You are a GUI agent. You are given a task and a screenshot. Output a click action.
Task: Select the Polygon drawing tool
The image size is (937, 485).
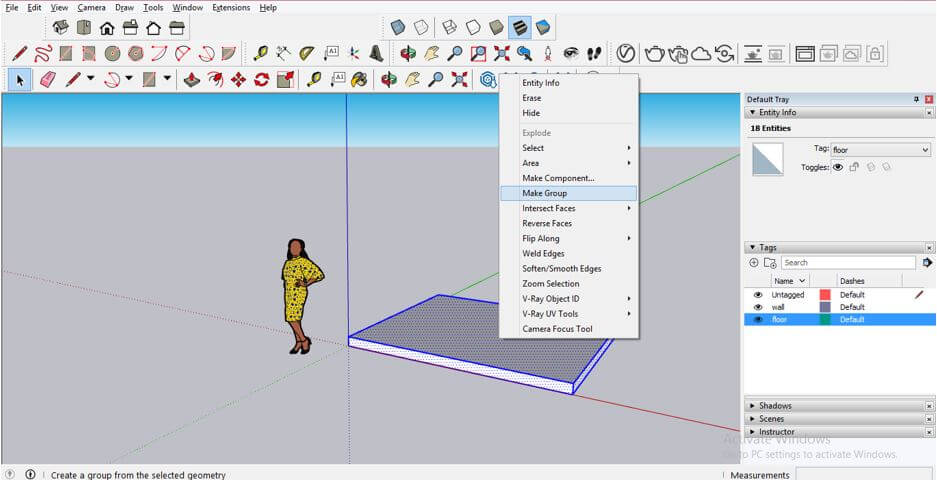(x=136, y=54)
